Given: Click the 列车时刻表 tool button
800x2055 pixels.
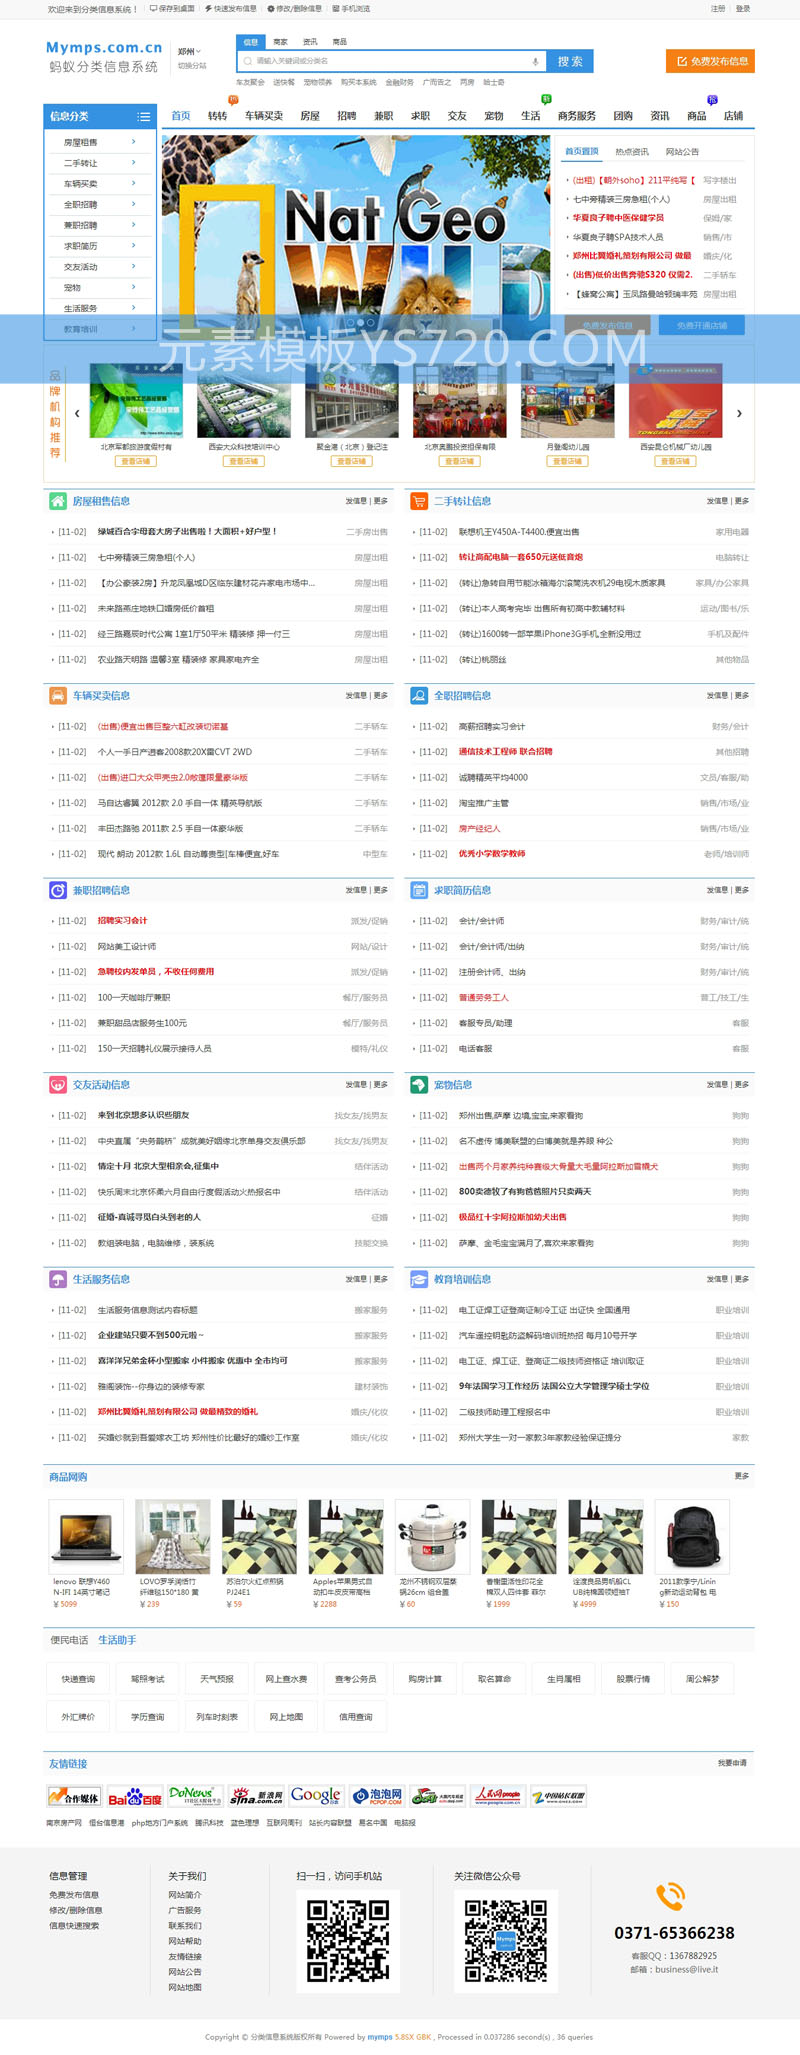Looking at the screenshot, I should [x=217, y=1717].
